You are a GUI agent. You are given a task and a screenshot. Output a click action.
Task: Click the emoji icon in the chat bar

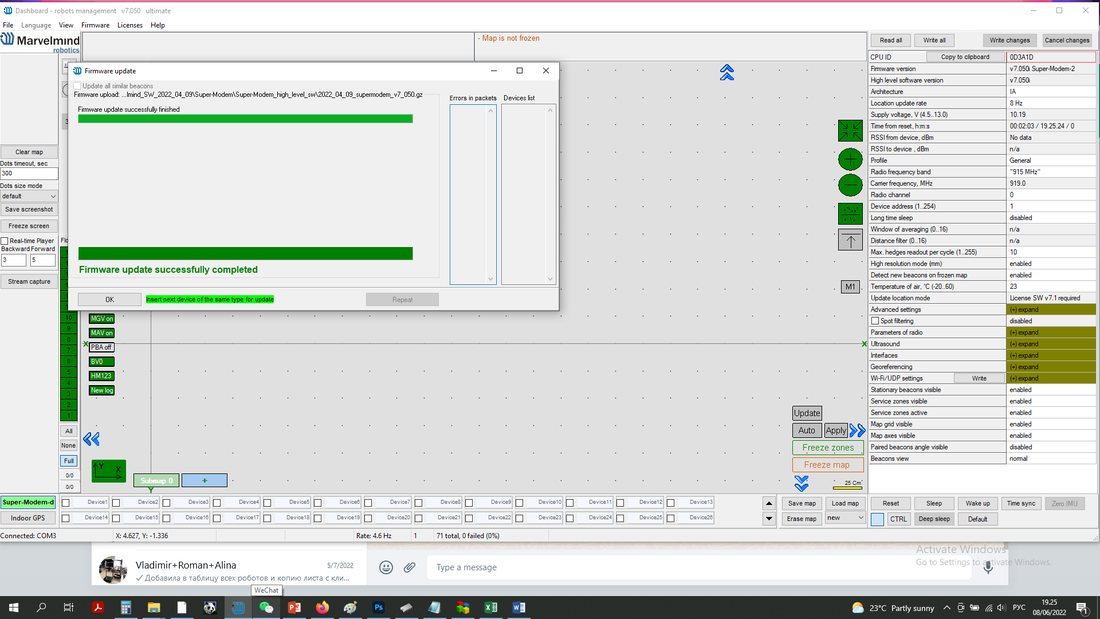coord(386,567)
